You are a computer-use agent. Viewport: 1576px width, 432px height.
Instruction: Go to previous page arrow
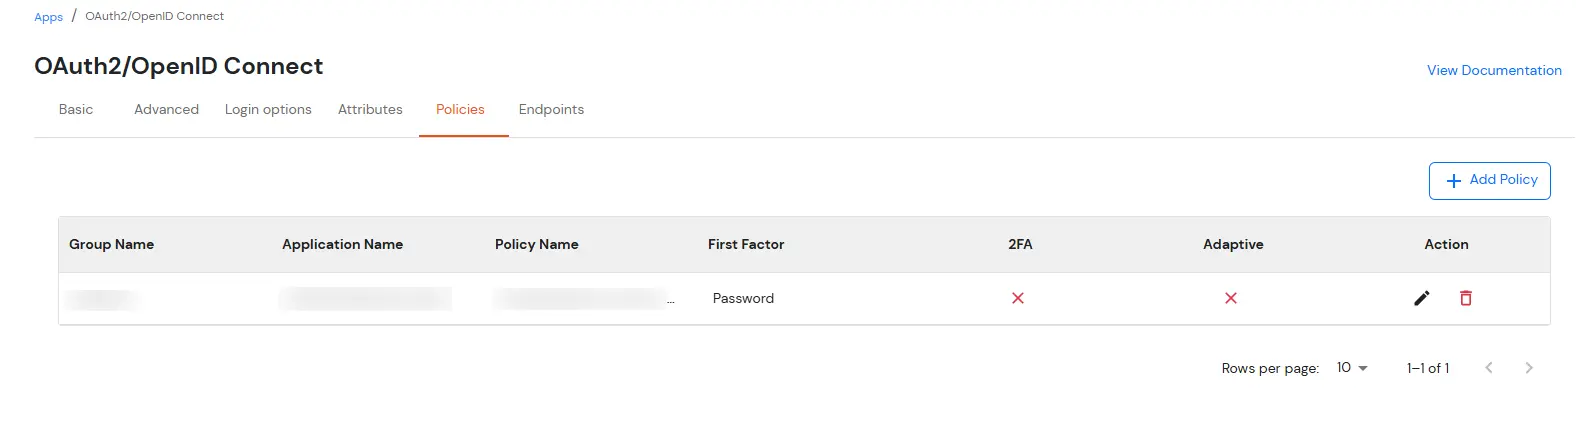click(x=1489, y=368)
